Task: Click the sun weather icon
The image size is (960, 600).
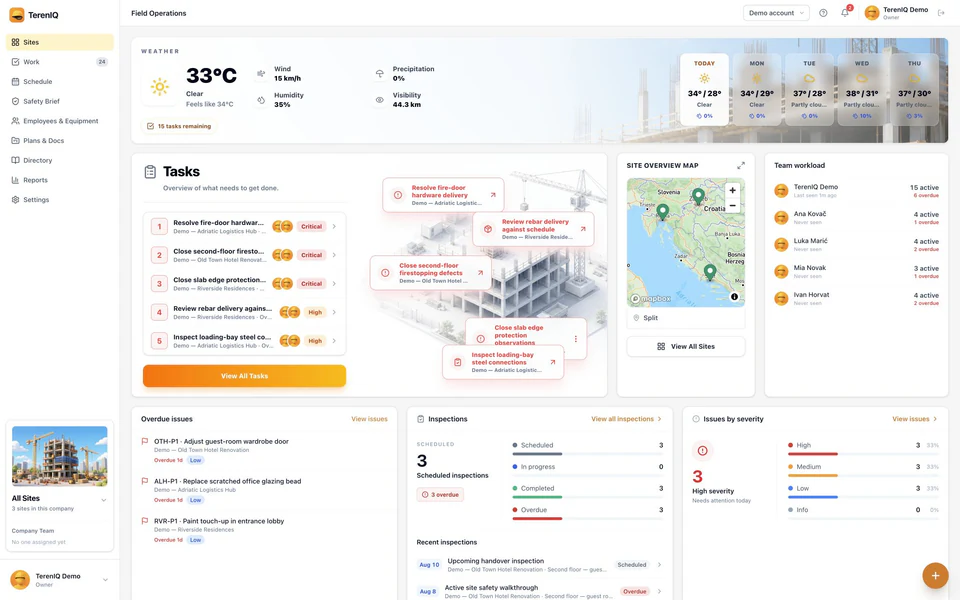Action: [159, 87]
